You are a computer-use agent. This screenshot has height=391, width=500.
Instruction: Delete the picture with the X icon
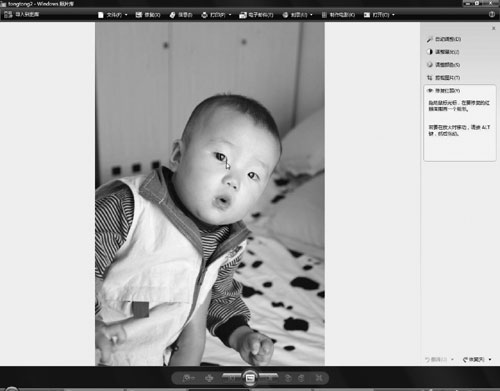click(x=319, y=378)
